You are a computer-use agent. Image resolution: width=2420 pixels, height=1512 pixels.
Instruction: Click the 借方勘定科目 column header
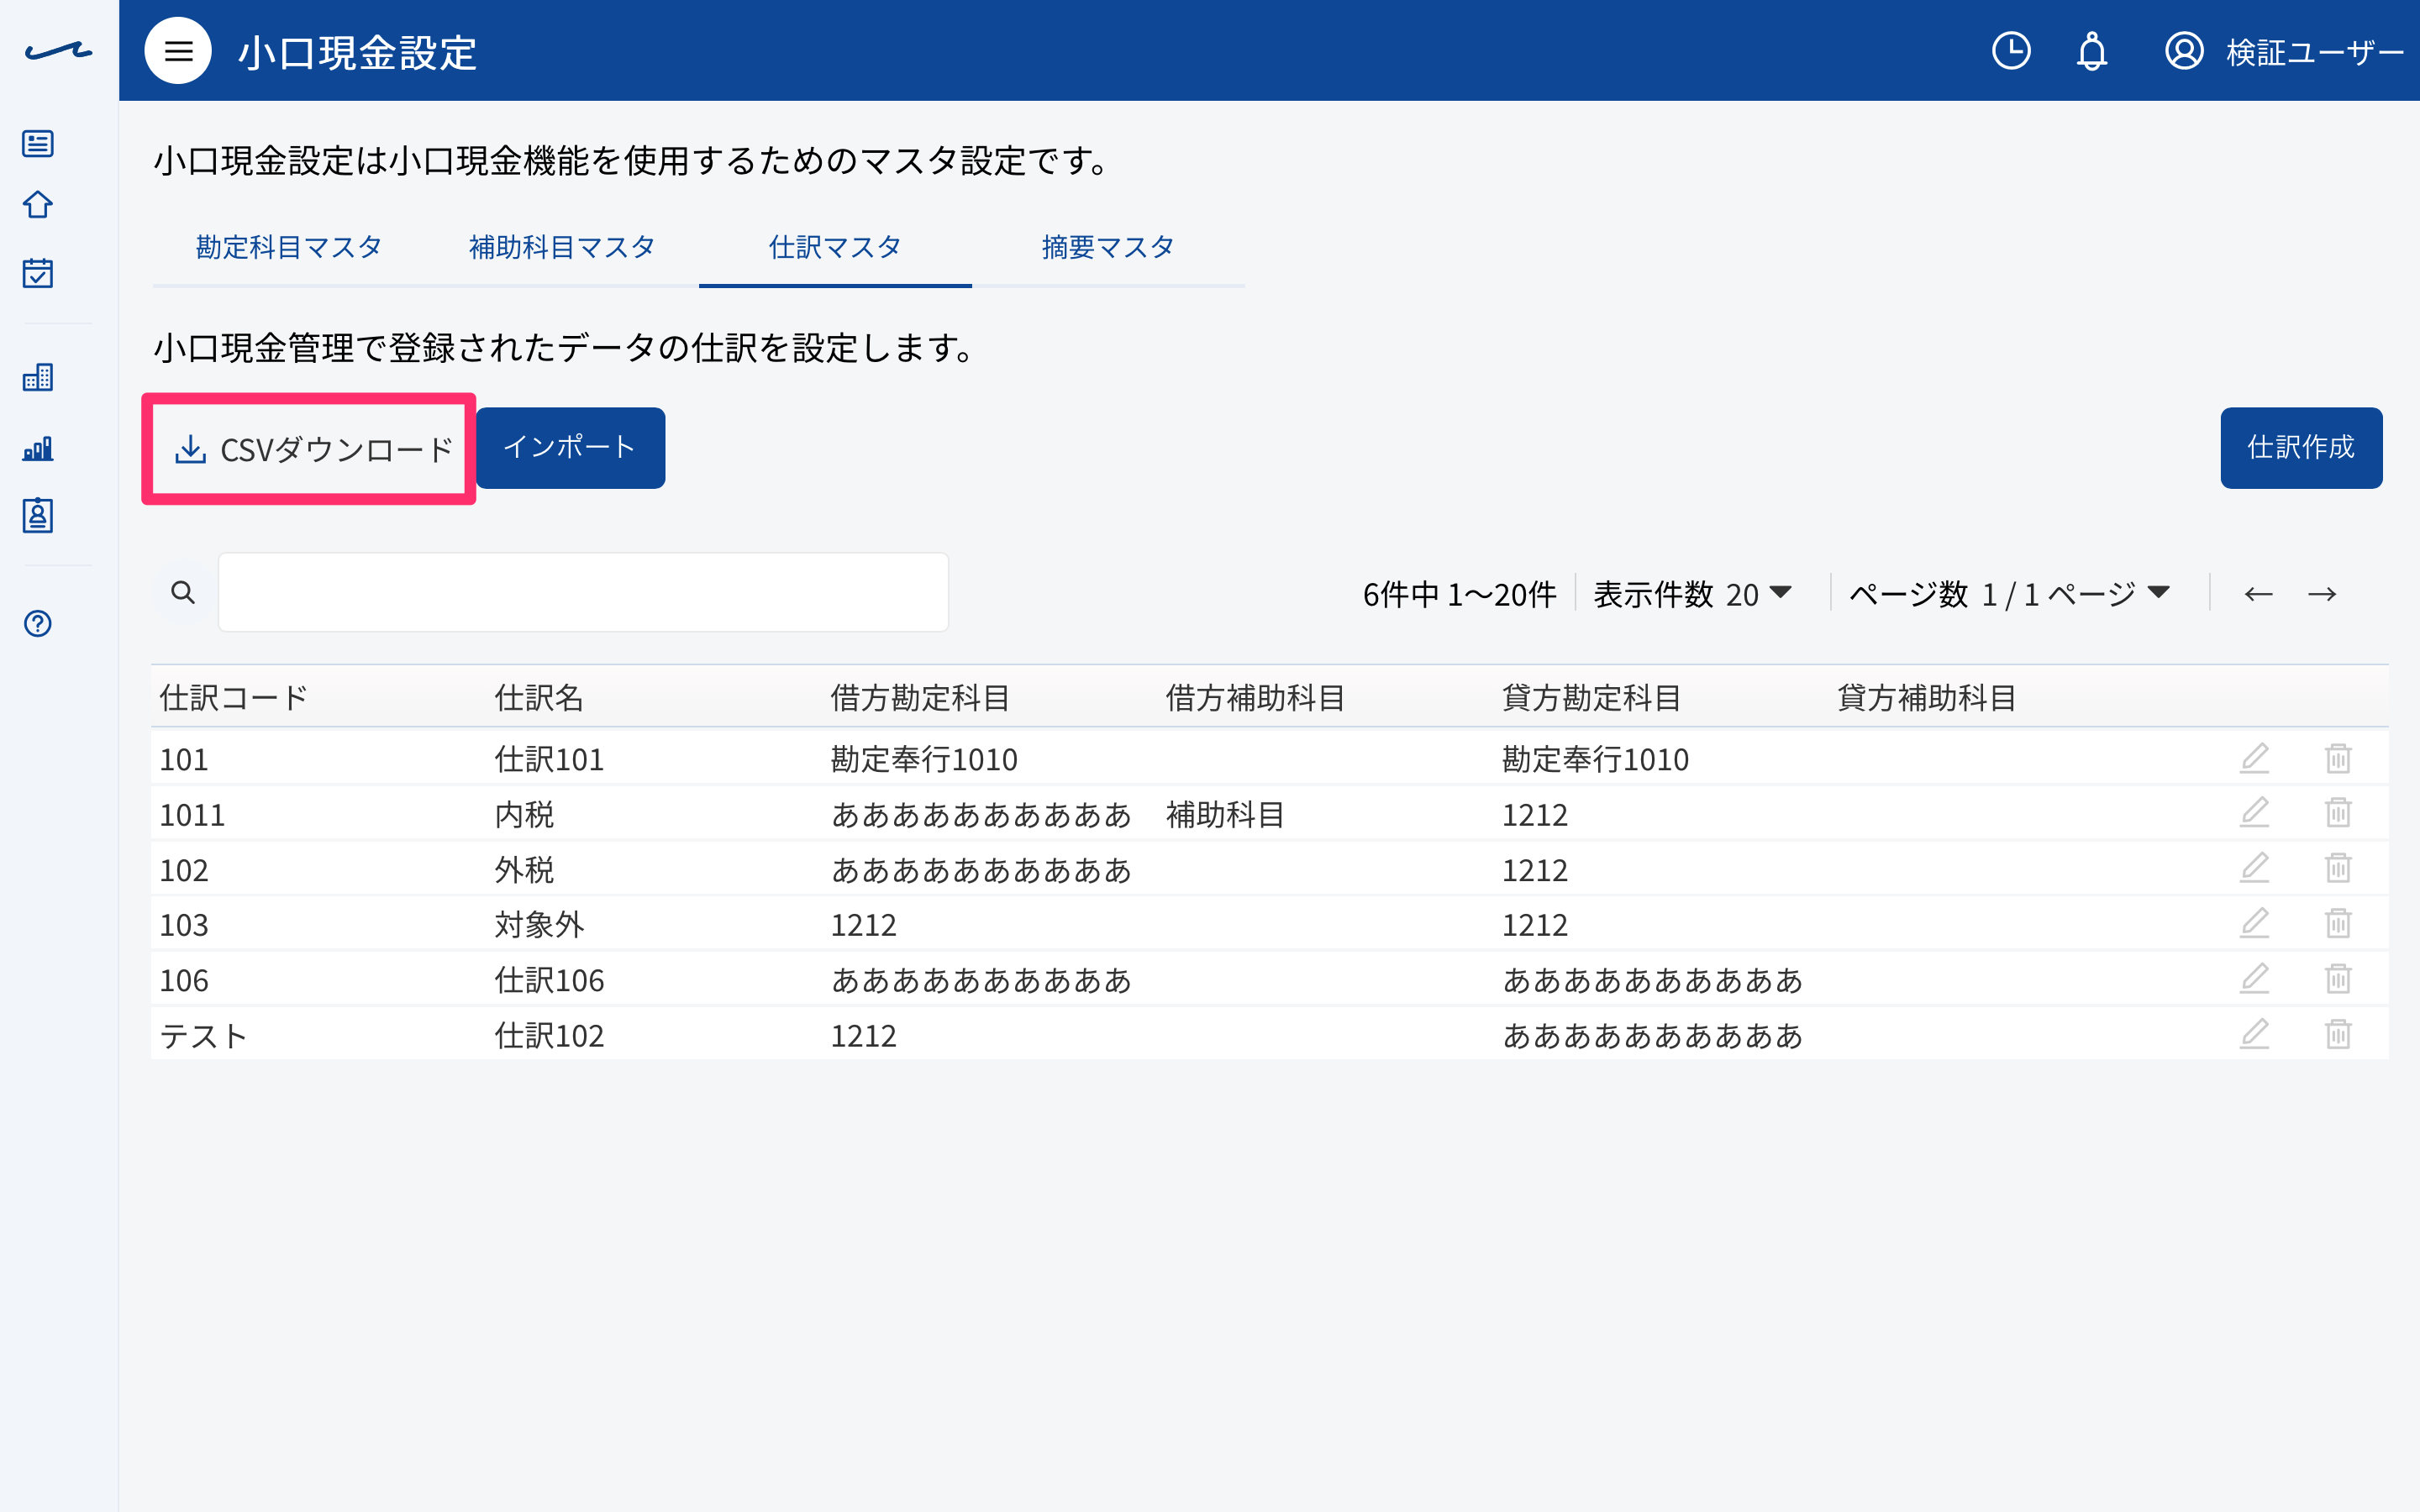tap(920, 697)
